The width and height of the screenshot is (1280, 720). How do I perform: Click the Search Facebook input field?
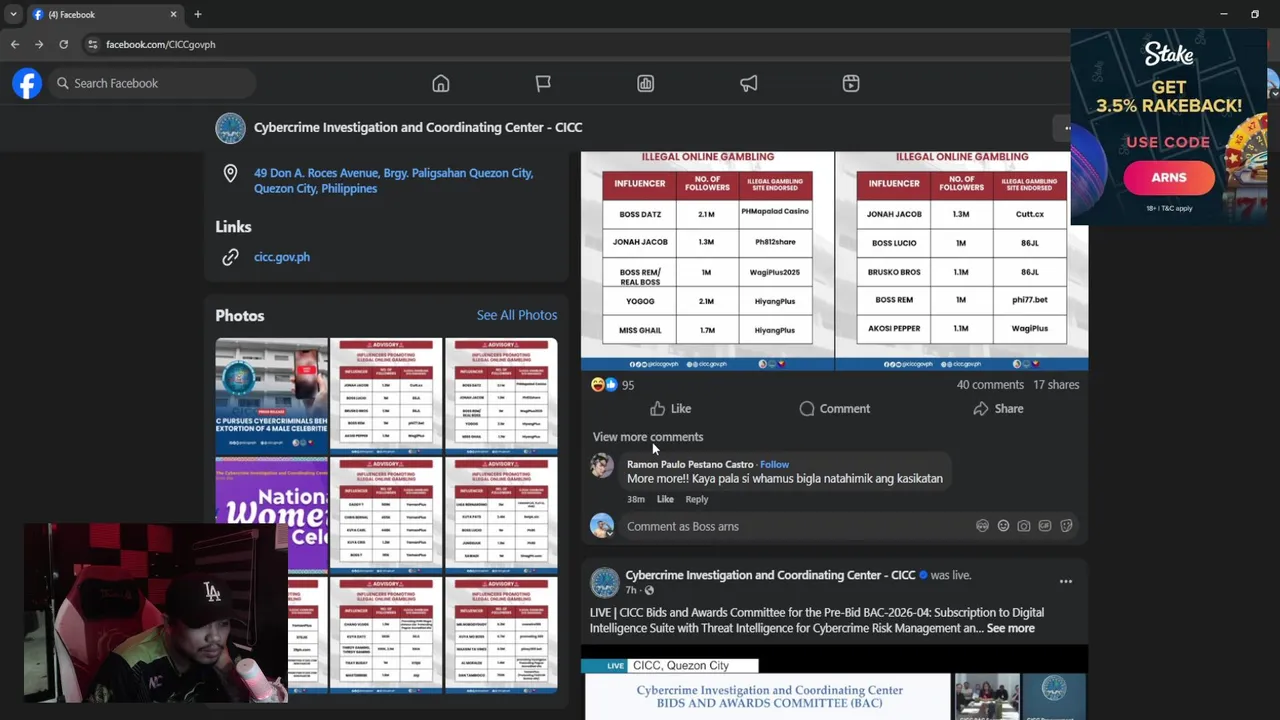(150, 83)
